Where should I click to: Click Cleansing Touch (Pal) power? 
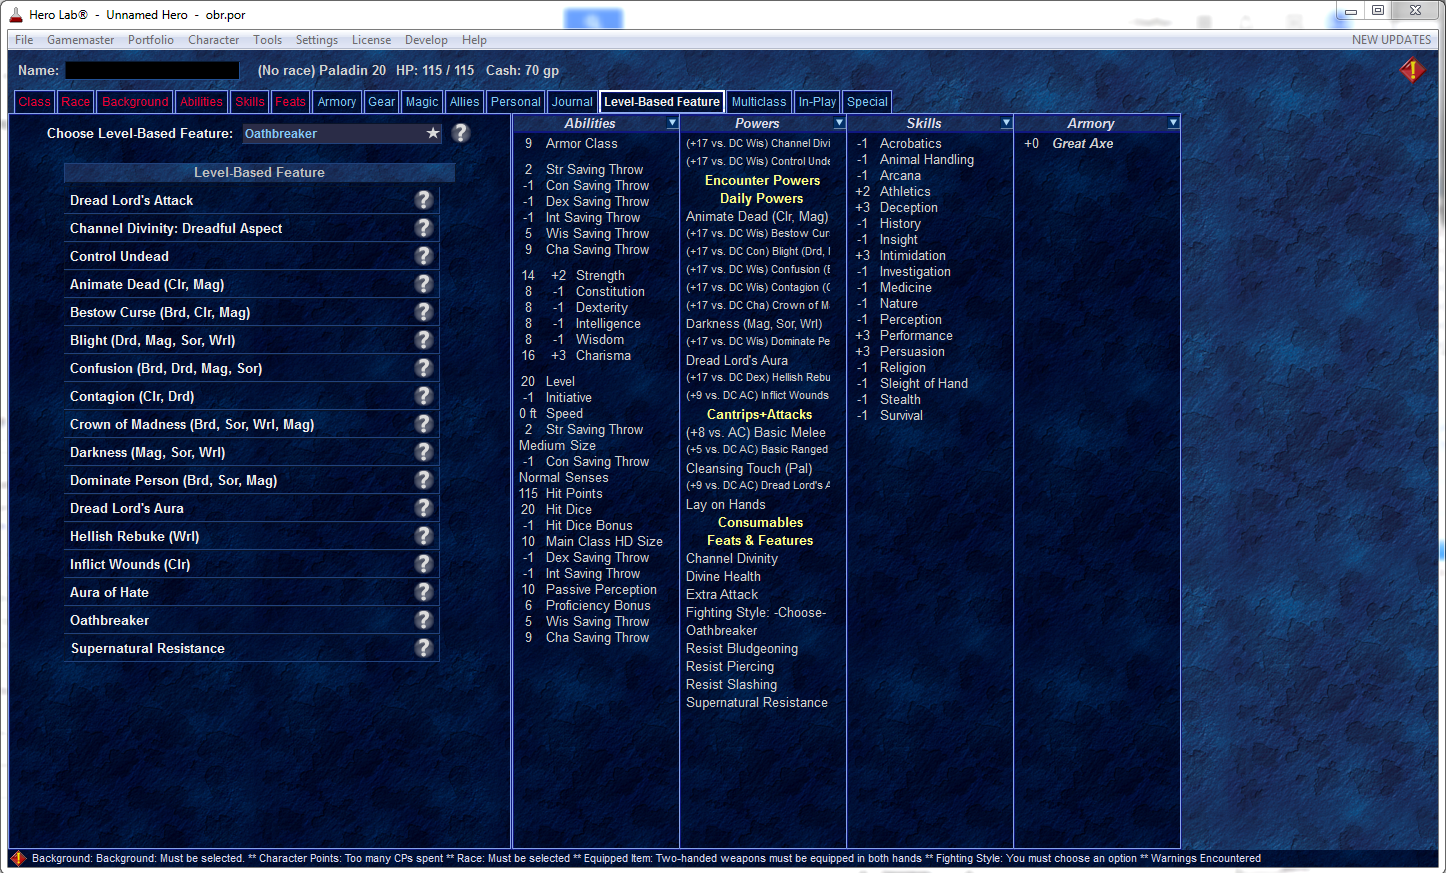[749, 468]
